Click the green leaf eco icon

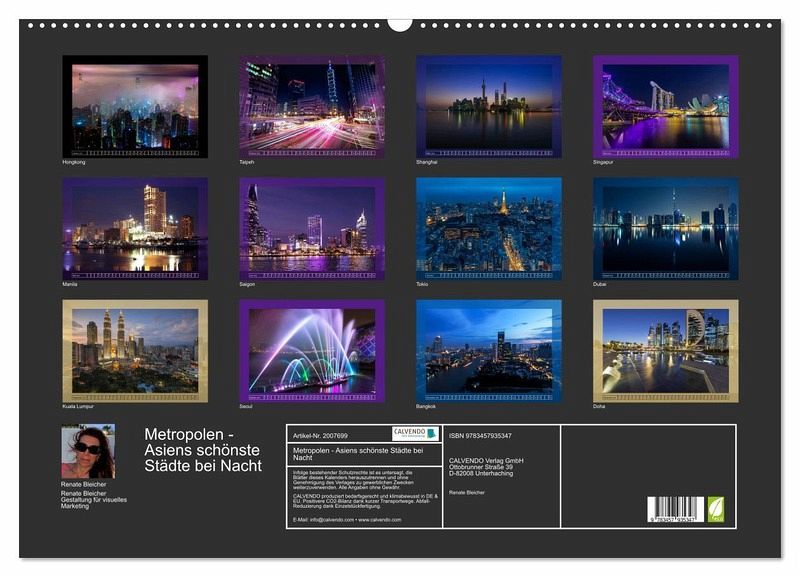[715, 509]
